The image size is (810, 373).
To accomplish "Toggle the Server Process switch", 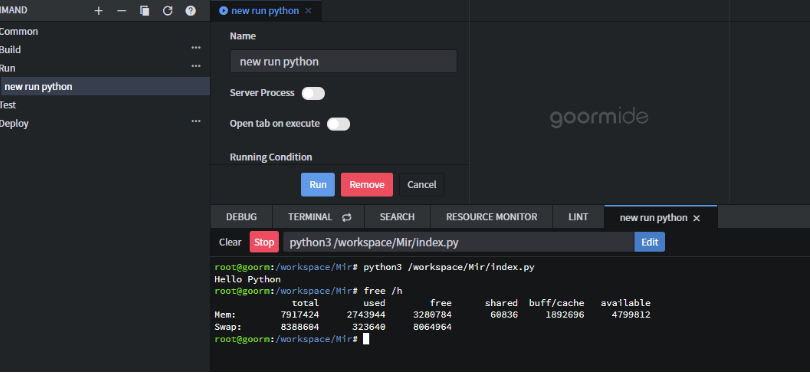I will (313, 94).
